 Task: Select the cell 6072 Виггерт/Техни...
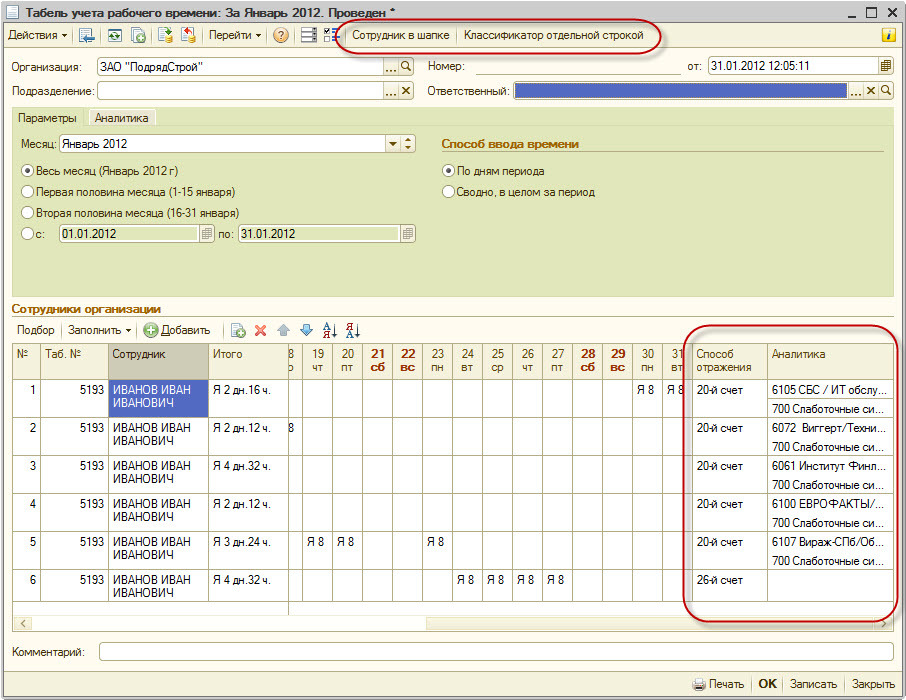point(830,428)
